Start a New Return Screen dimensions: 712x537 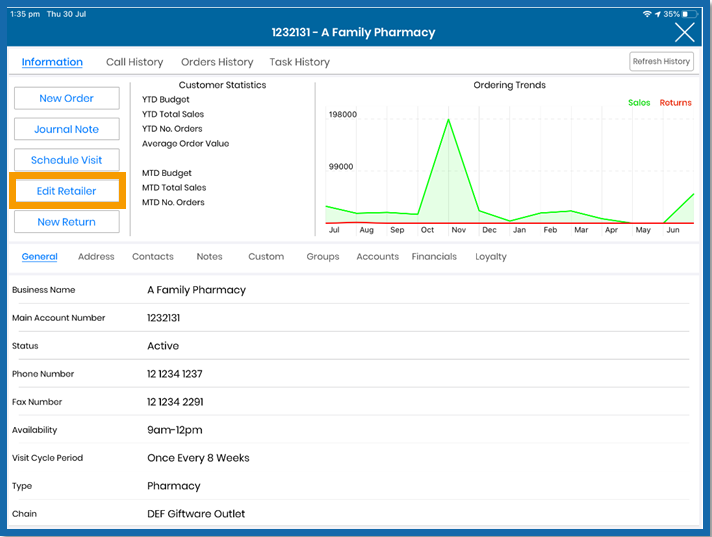click(67, 222)
